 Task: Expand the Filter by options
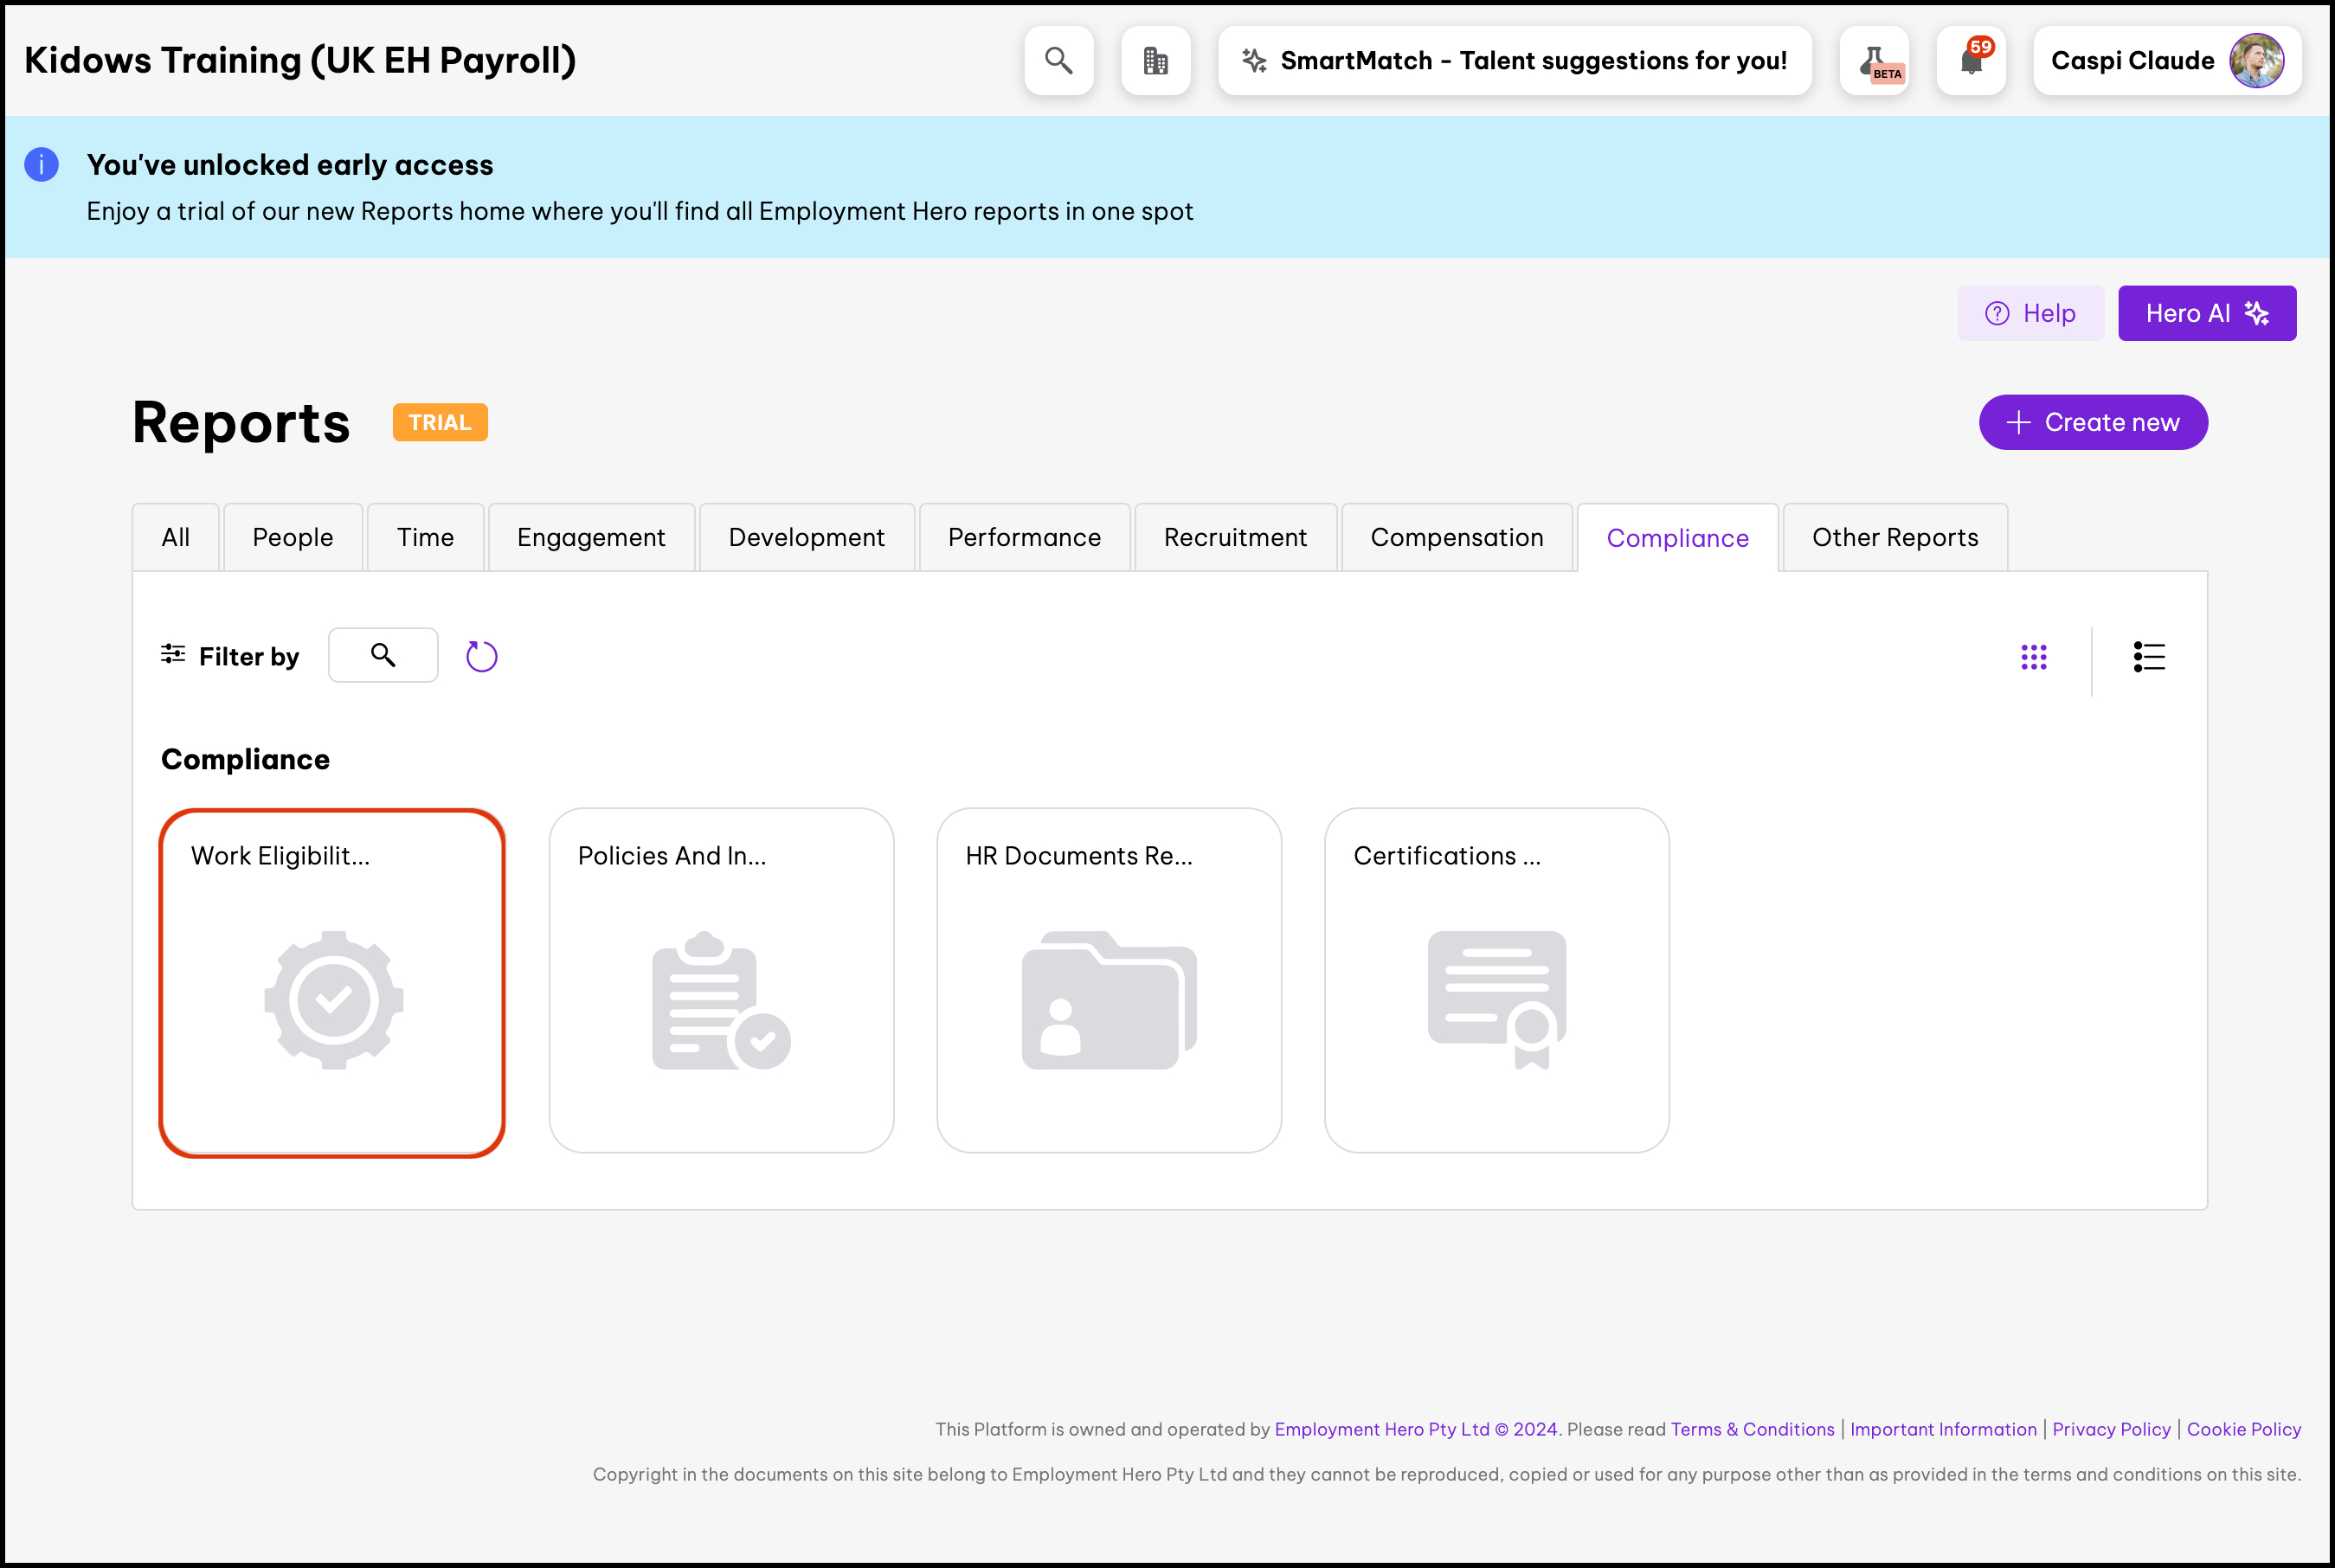[x=230, y=656]
